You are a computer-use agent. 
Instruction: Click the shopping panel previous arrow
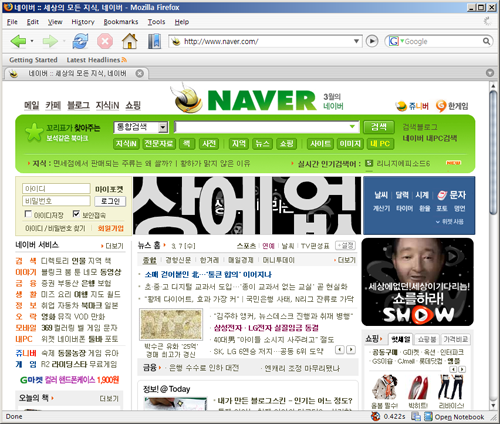click(x=453, y=369)
